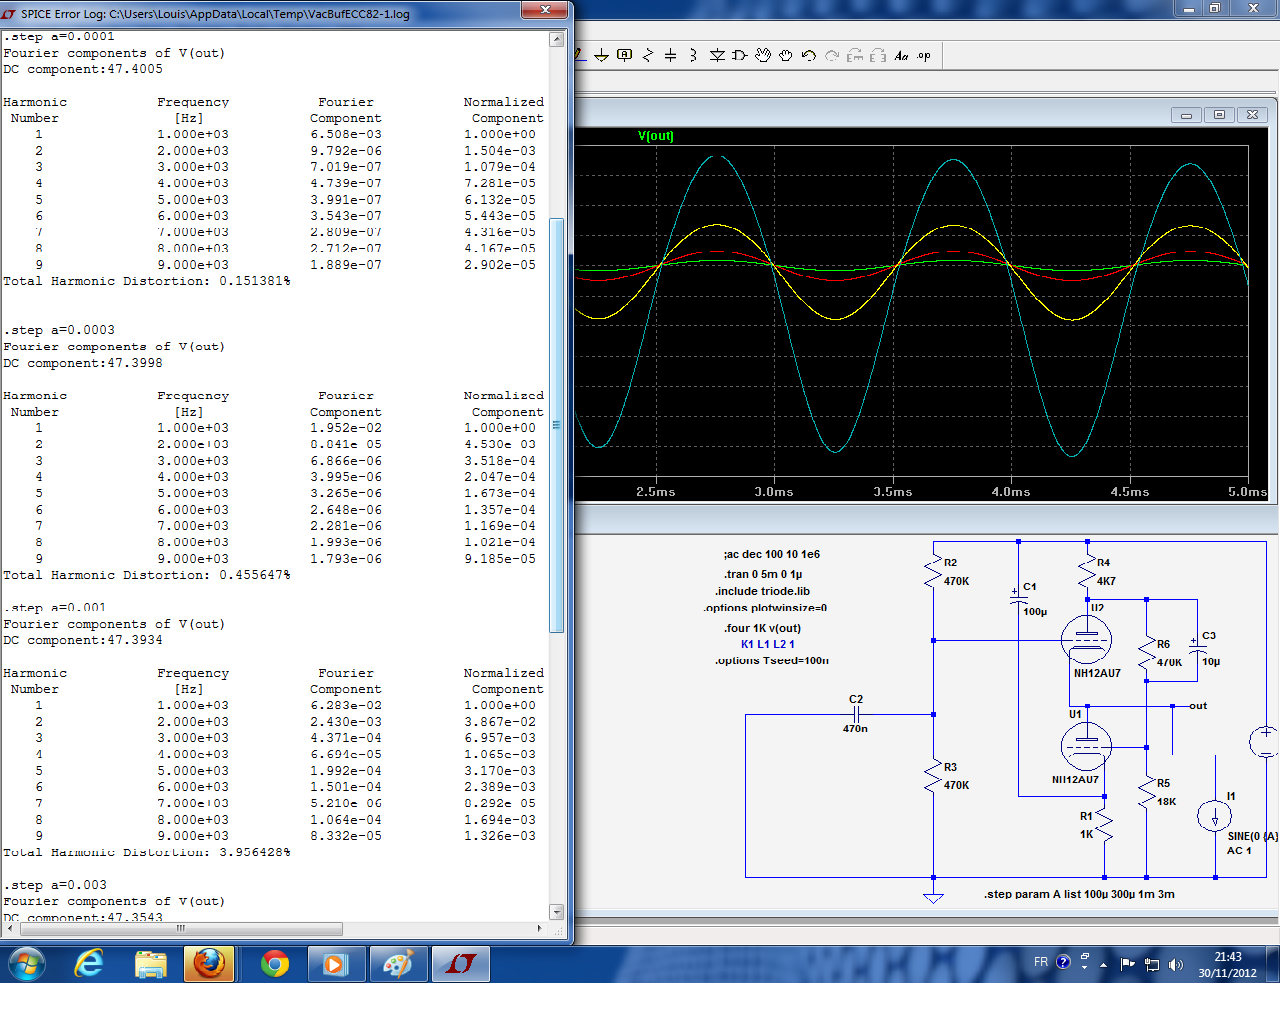The width and height of the screenshot is (1280, 1024).
Task: Click '.step param A list' directive text
Action: (1079, 894)
